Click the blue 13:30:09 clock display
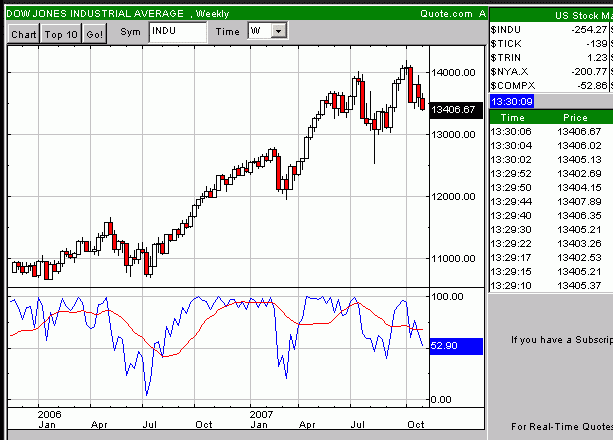Image resolution: width=613 pixels, height=440 pixels. pyautogui.click(x=511, y=102)
